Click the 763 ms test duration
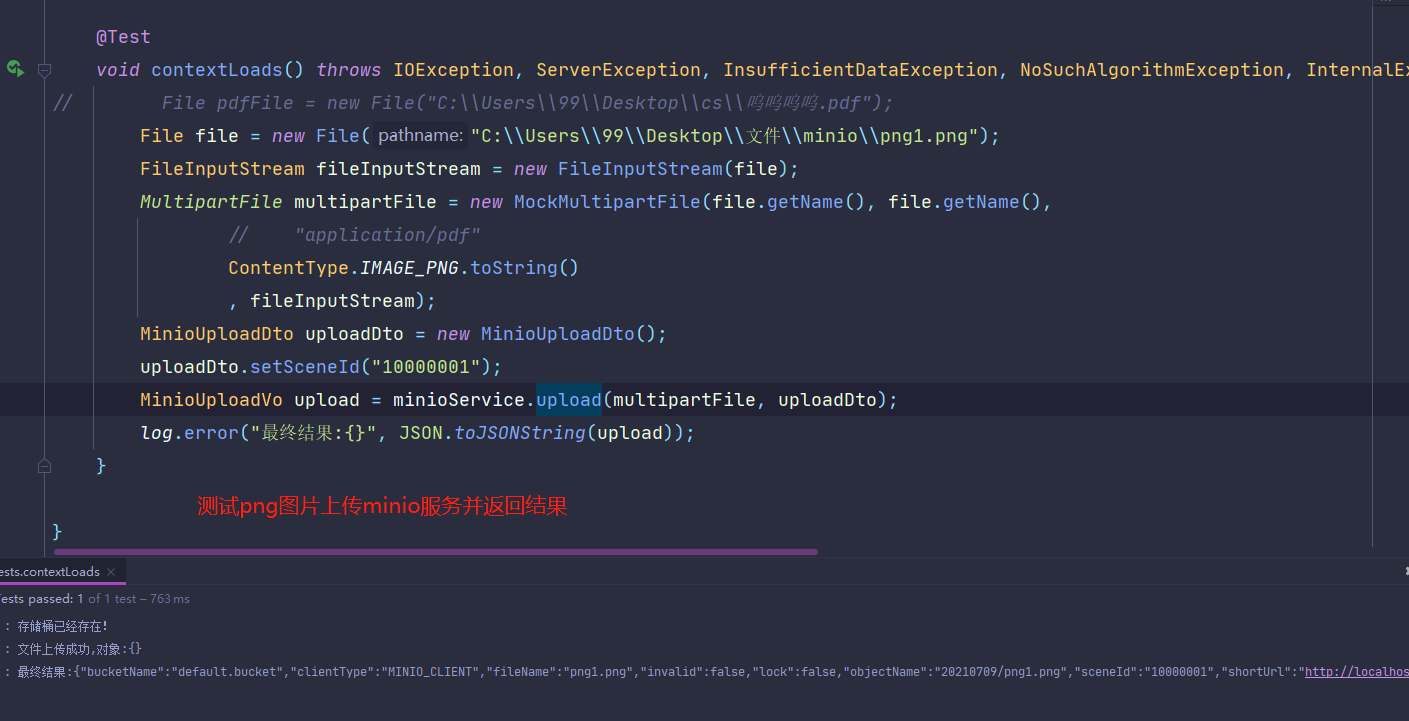The height and width of the screenshot is (721, 1409). pos(170,599)
